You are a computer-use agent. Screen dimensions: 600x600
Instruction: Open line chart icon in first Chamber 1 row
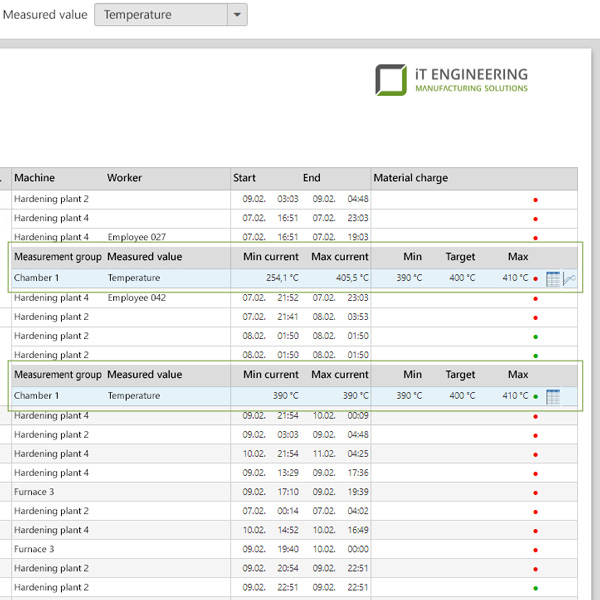(569, 279)
